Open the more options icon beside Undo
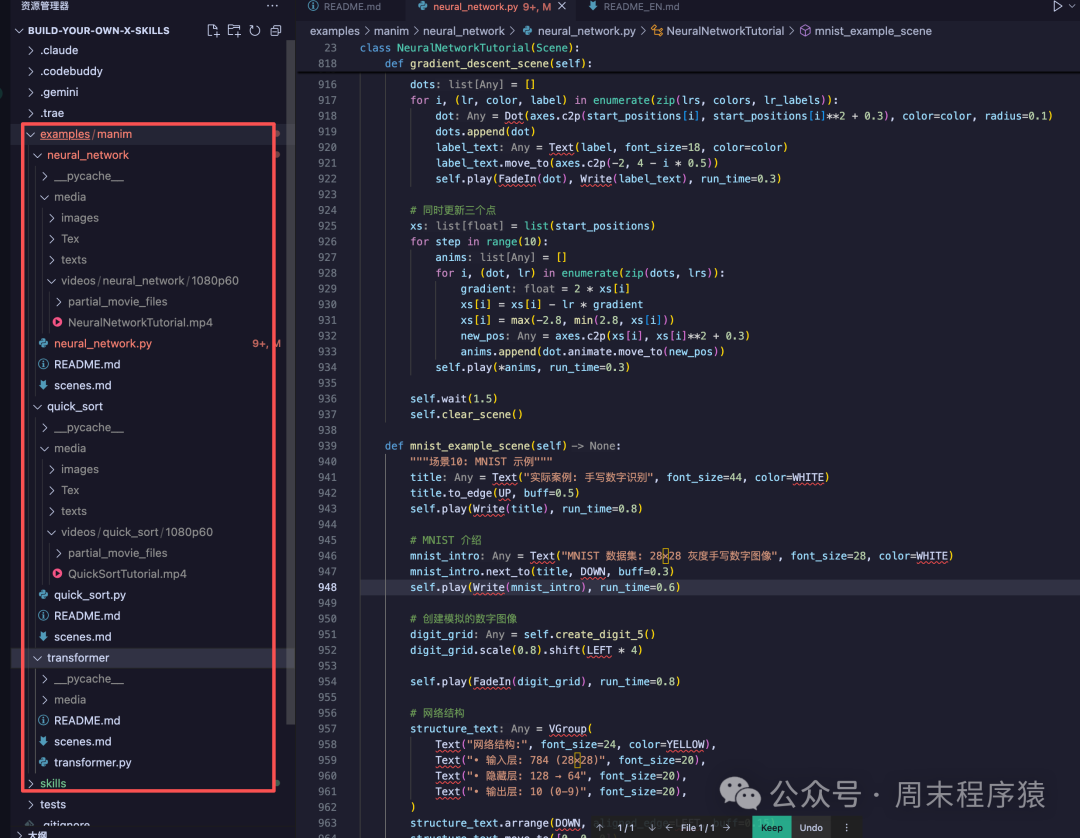 (847, 827)
